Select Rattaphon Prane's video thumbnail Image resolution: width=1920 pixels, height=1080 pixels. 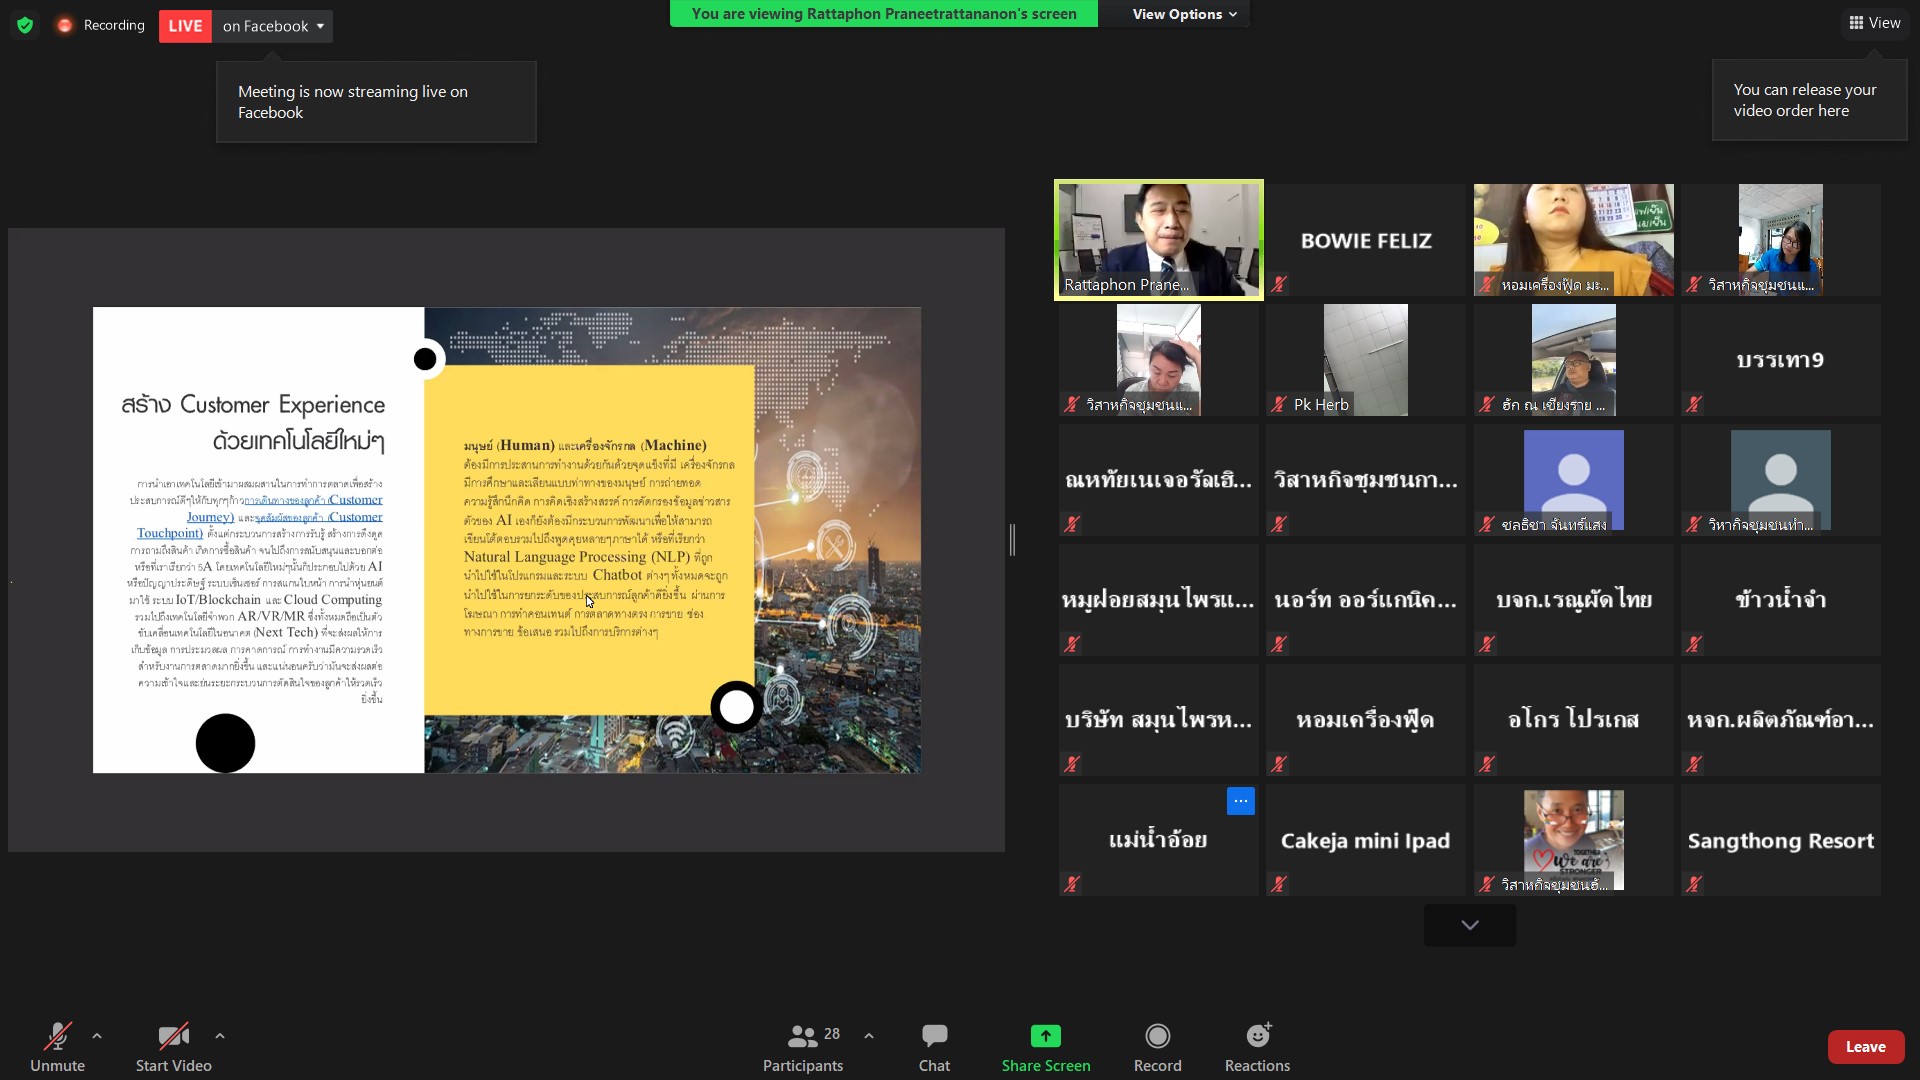(1158, 240)
